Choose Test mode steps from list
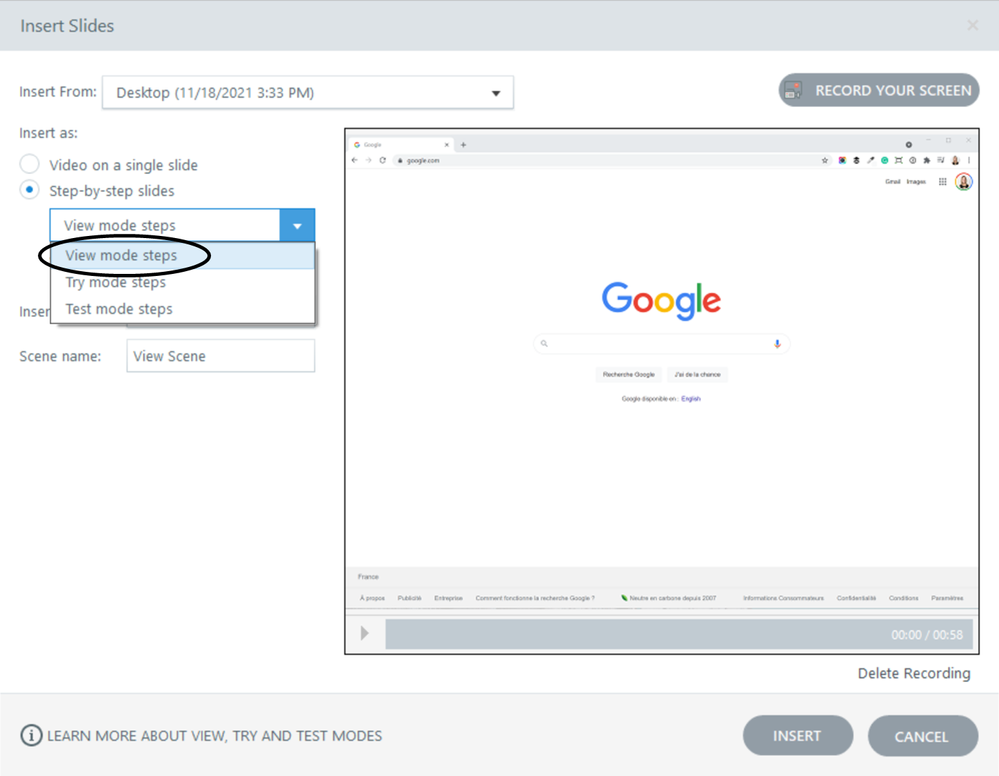 [183, 309]
